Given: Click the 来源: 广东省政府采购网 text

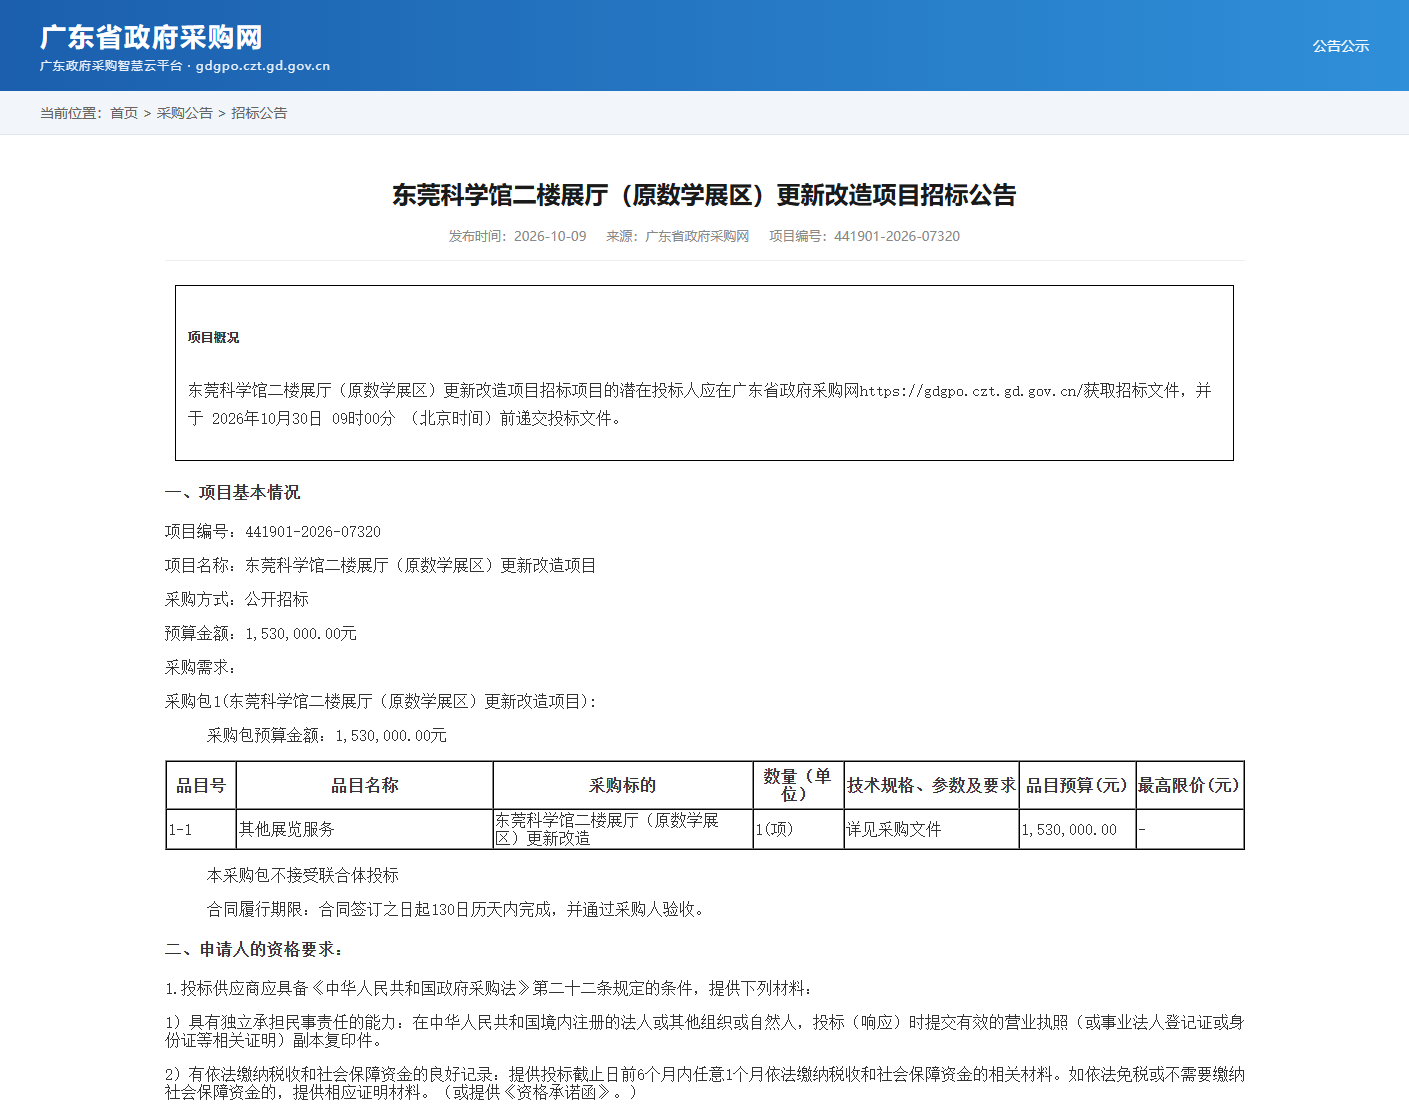Looking at the screenshot, I should (677, 236).
